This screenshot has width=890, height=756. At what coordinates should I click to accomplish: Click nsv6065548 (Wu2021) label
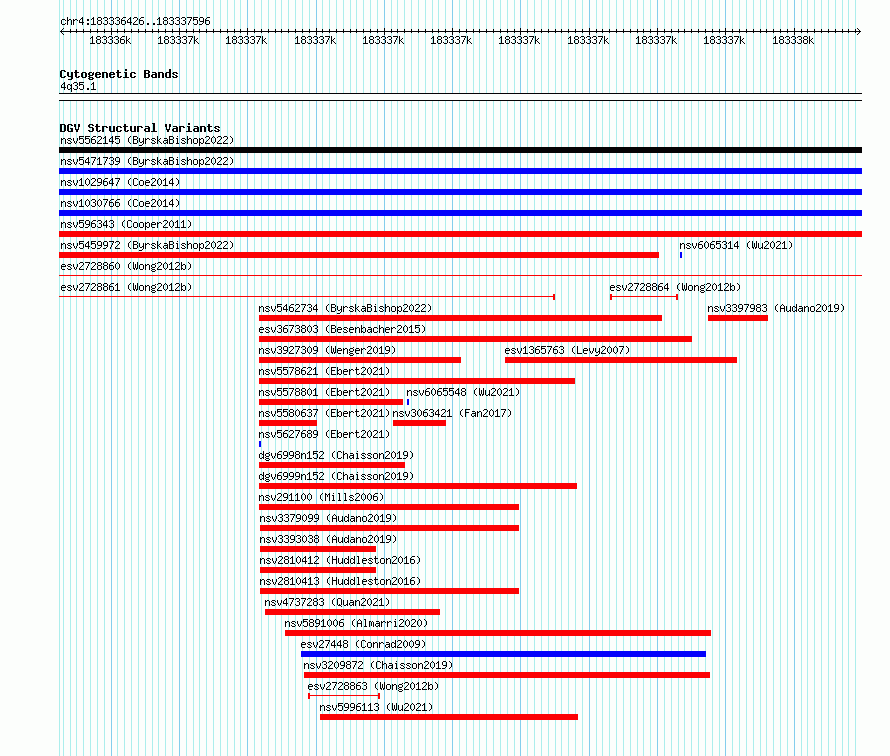(x=463, y=392)
